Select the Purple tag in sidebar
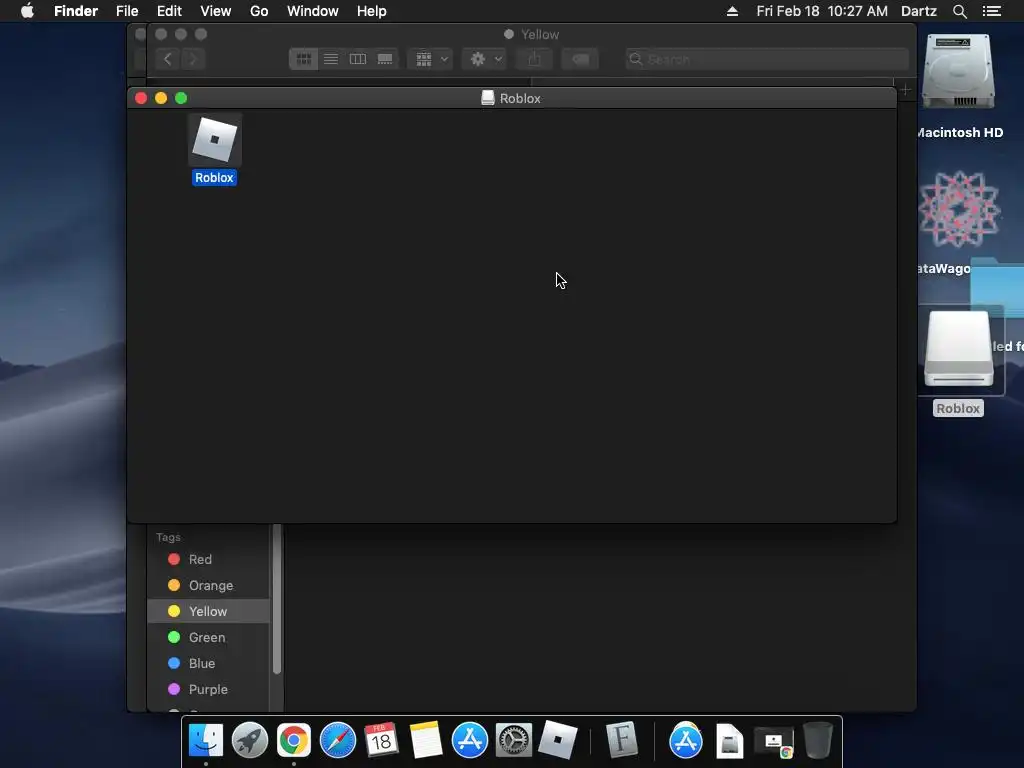1024x768 pixels. tap(209, 689)
